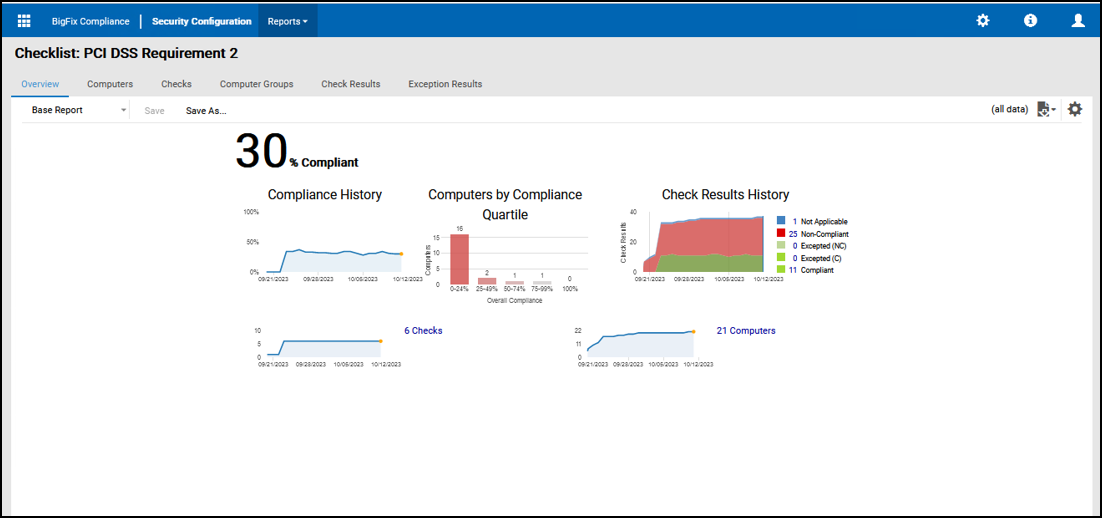Viewport: 1102px width, 518px height.
Task: Open the settings gear in the top navigation bar
Action: pos(982,21)
